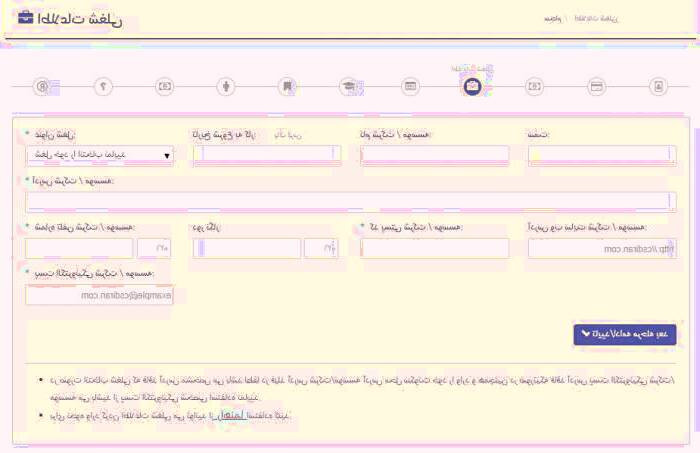Jump to the credit card step icon
This screenshot has height=453, width=700.
click(x=596, y=86)
